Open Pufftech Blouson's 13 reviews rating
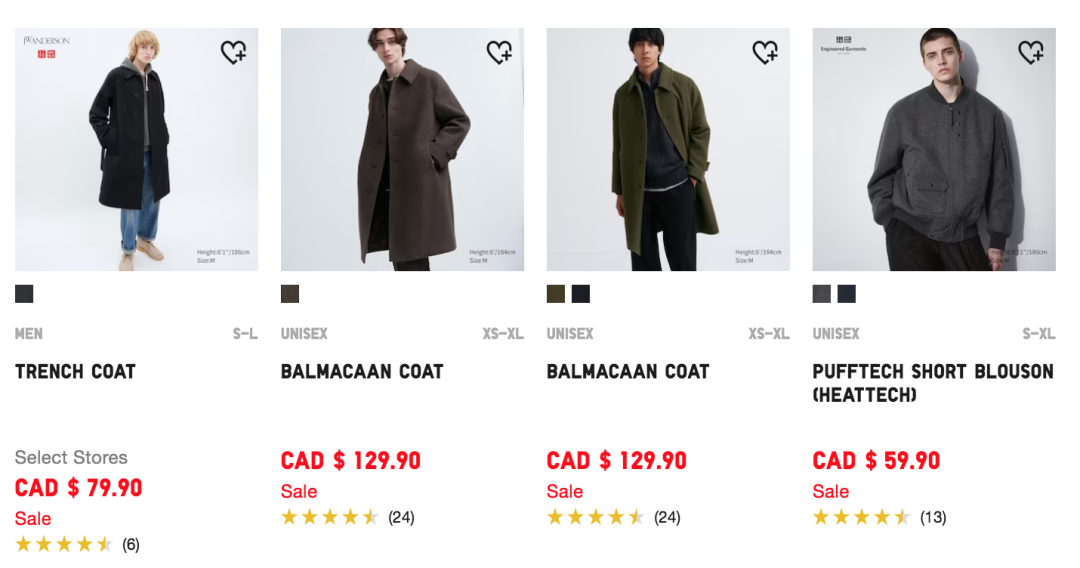The height and width of the screenshot is (568, 1080). [878, 517]
